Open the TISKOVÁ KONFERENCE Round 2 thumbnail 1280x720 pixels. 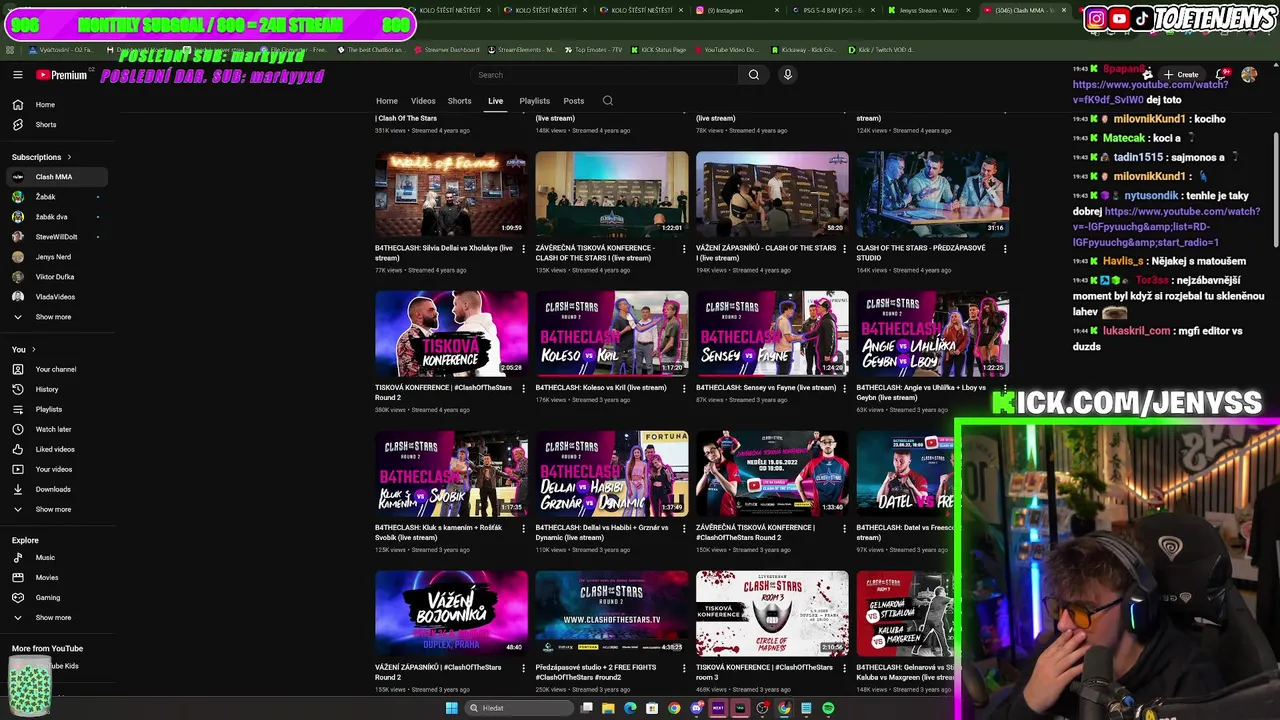451,334
